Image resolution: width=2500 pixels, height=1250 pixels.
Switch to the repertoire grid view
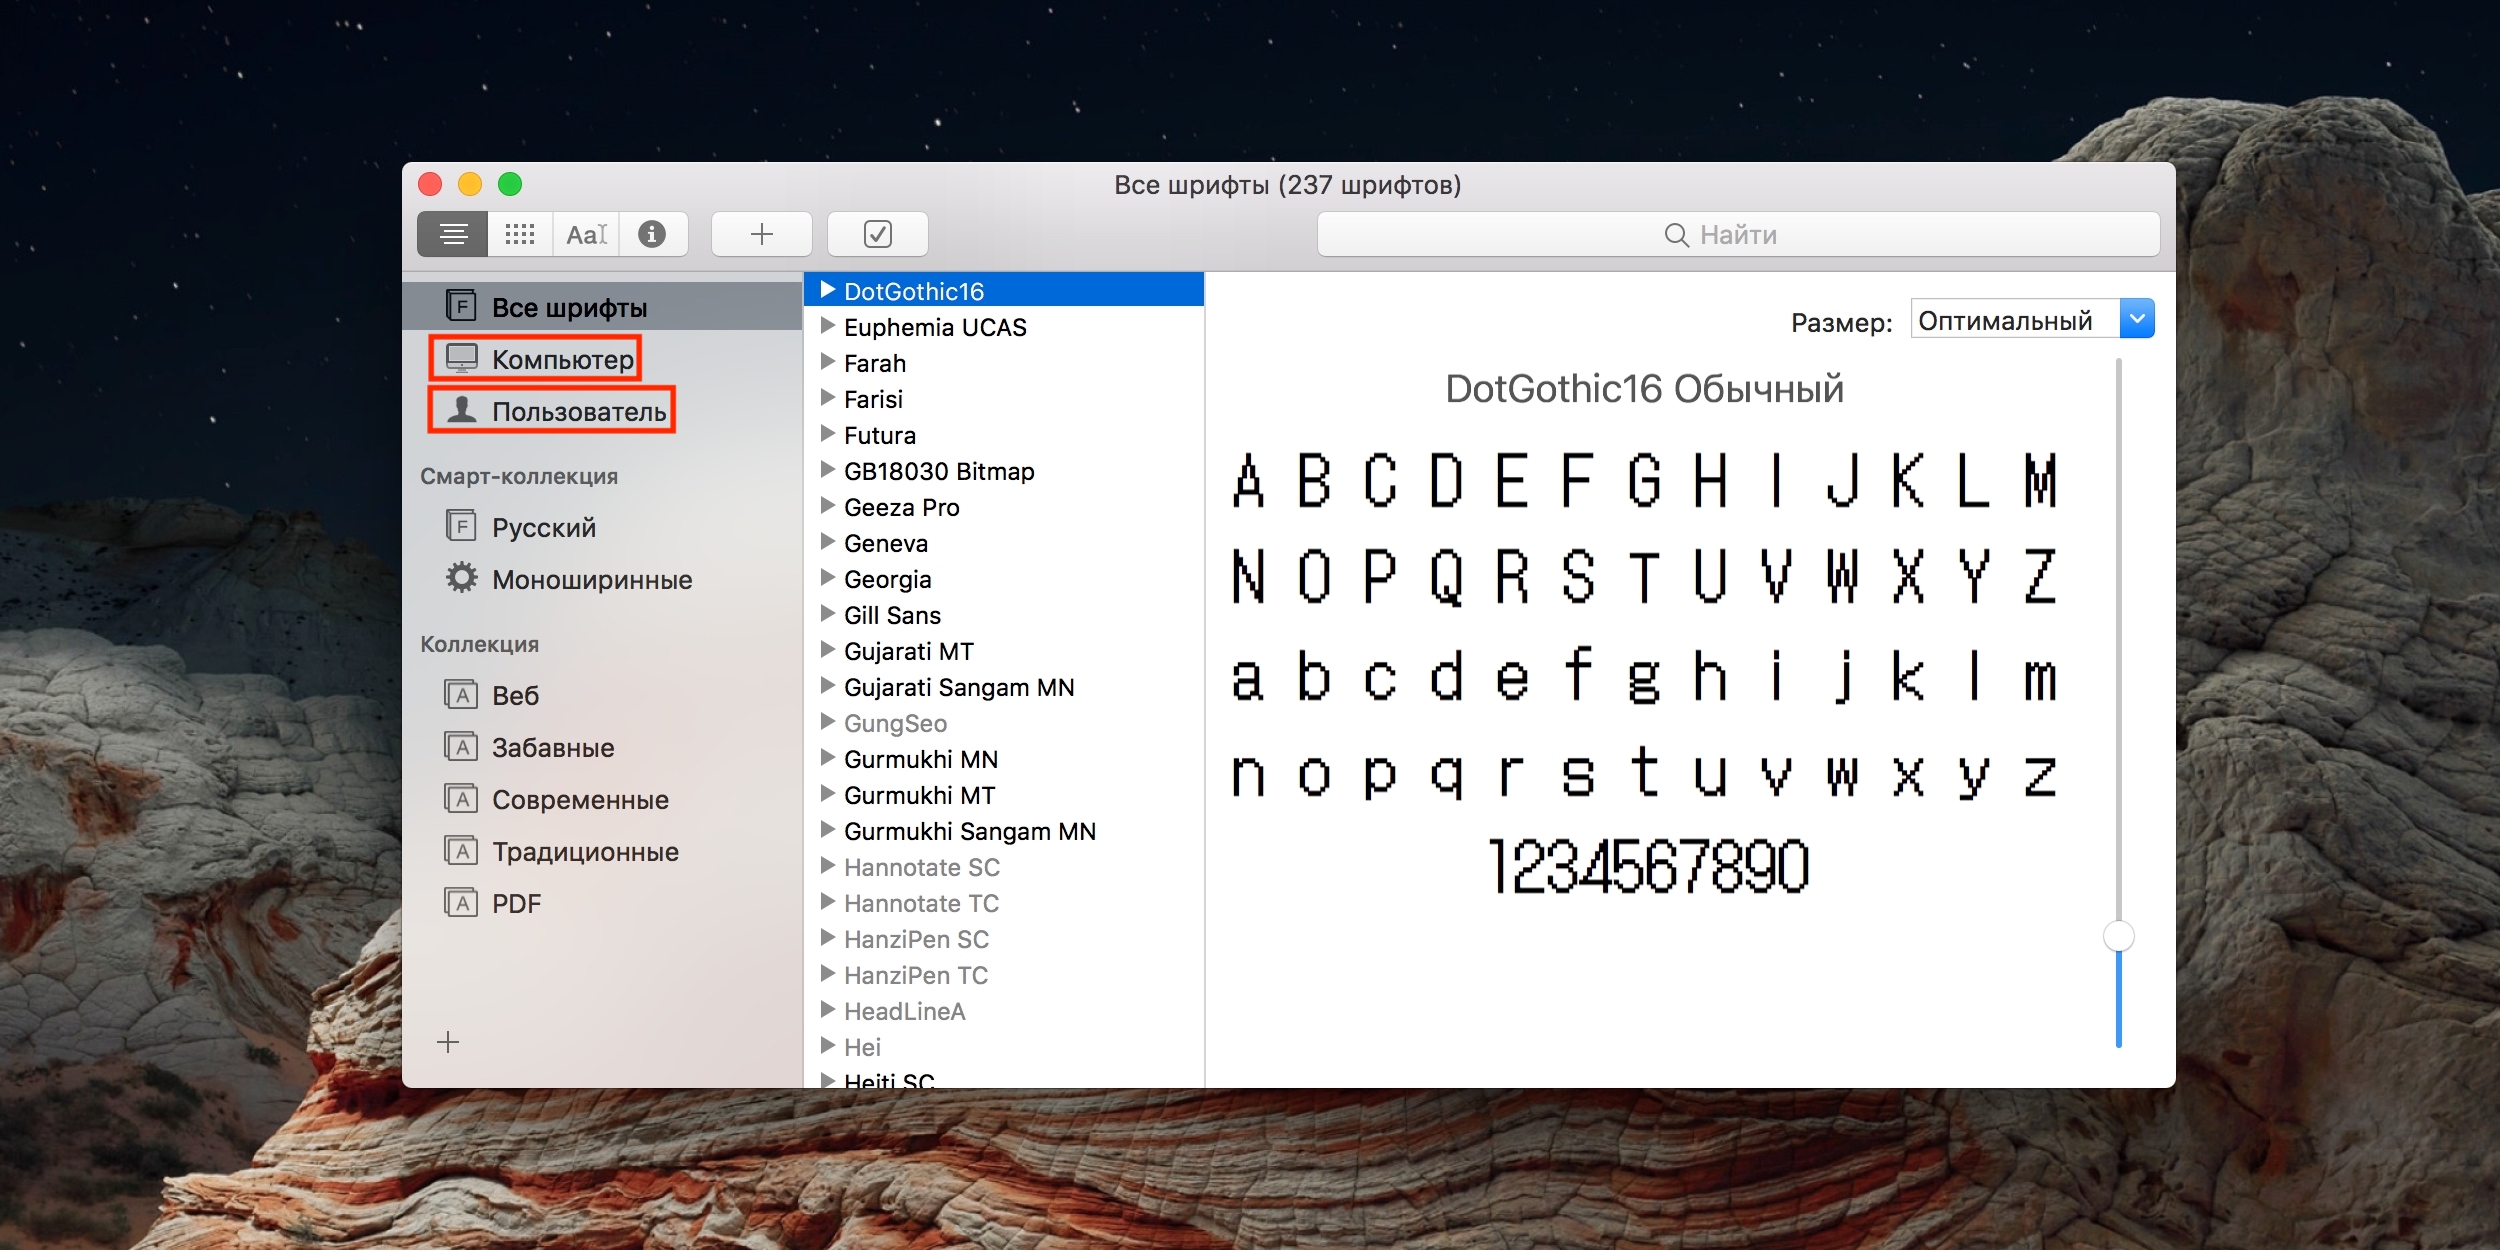pos(520,234)
